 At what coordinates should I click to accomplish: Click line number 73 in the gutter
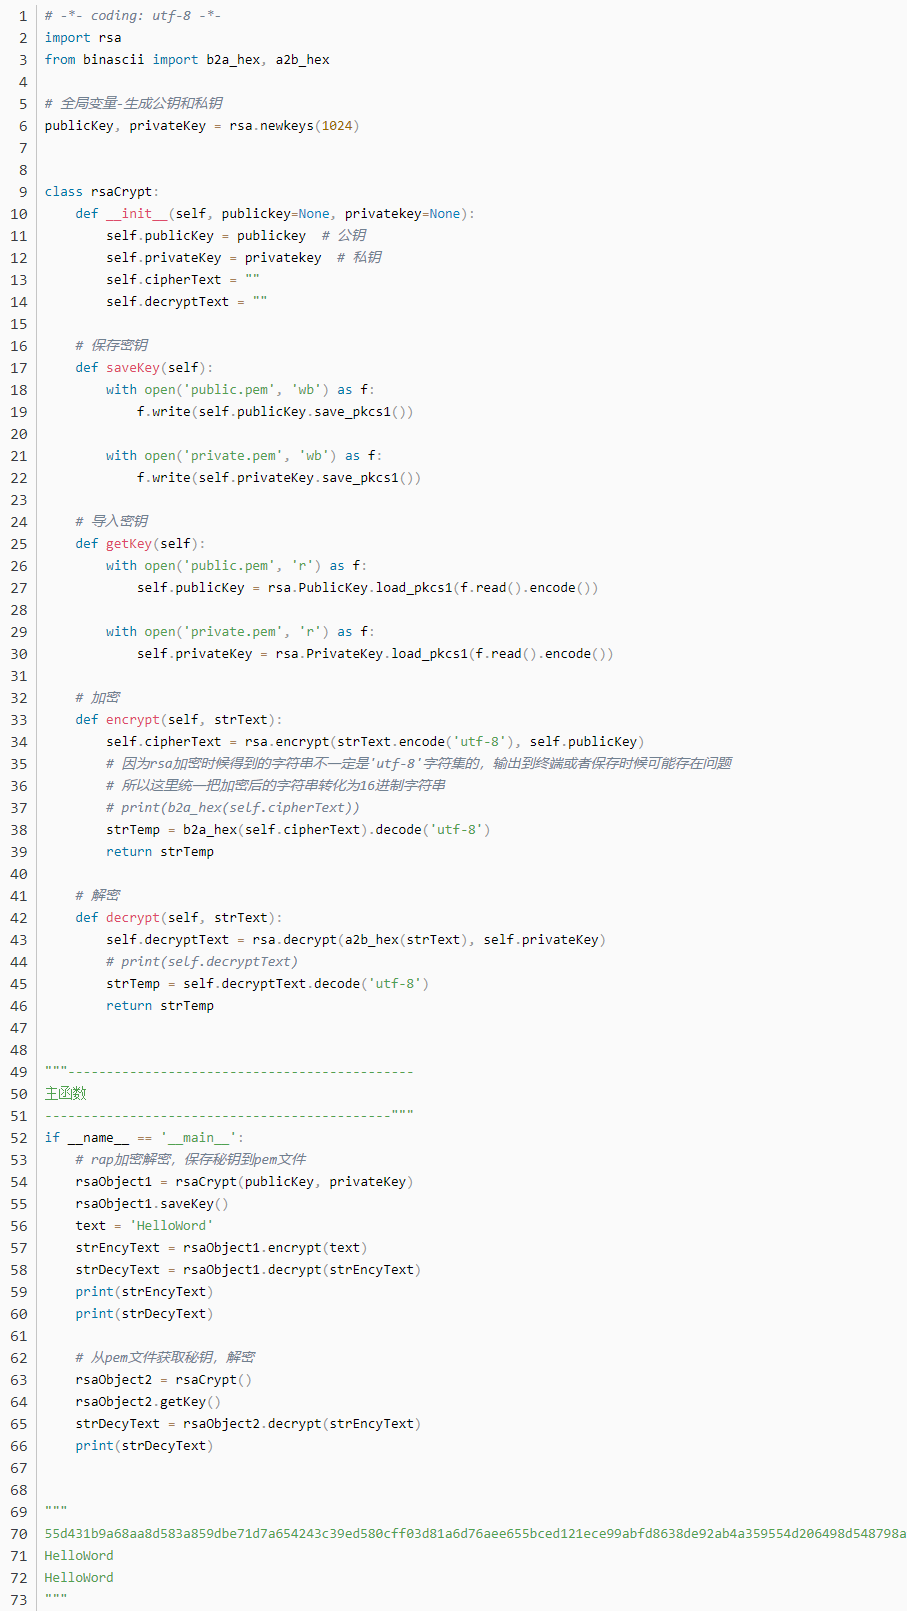point(19,1600)
